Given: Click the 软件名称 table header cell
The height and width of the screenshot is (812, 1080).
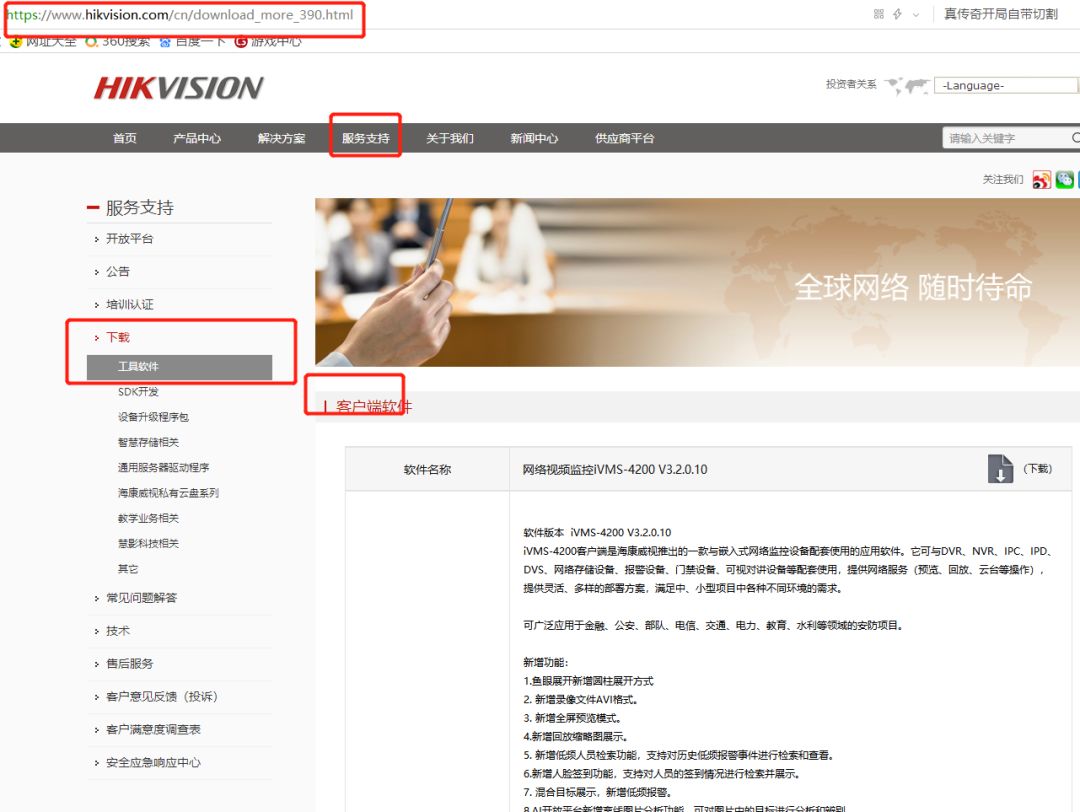Looking at the screenshot, I should 427,470.
